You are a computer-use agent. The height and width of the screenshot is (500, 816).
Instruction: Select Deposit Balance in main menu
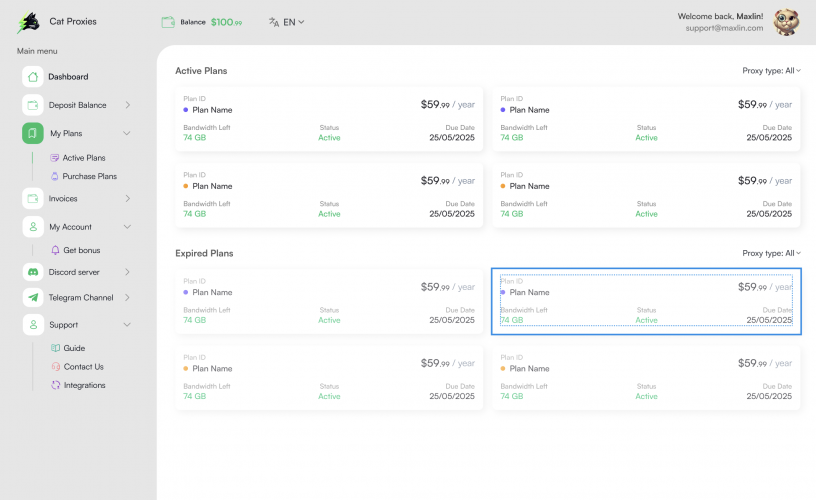pyautogui.click(x=78, y=105)
